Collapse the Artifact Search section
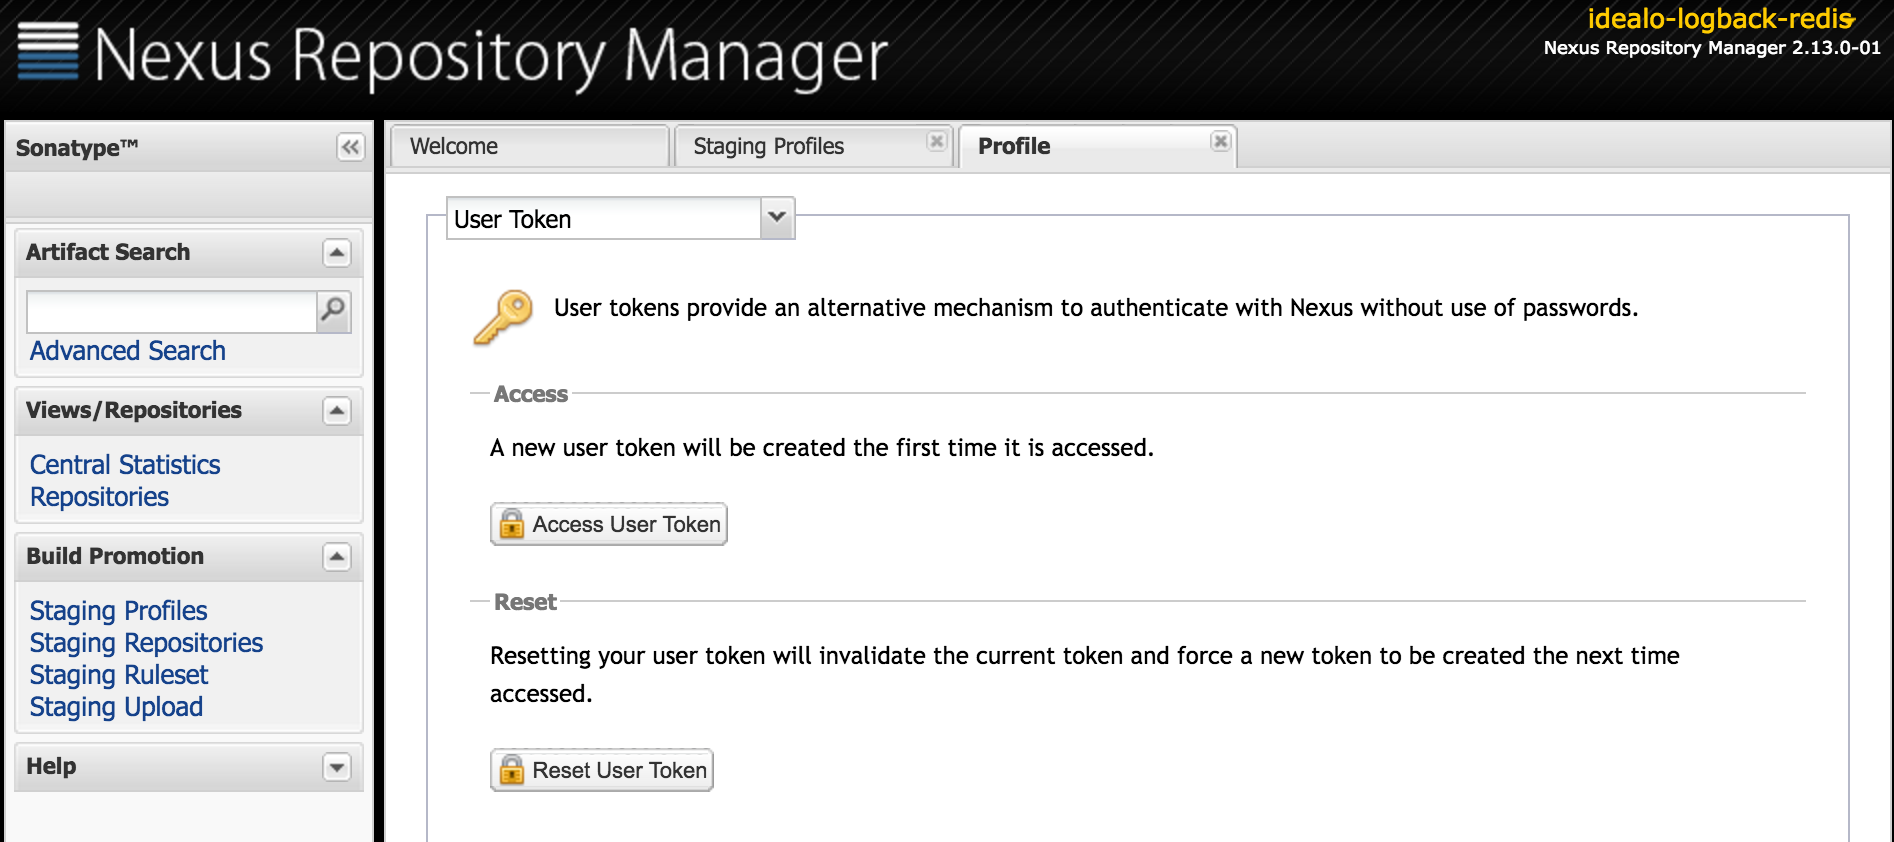Image resolution: width=1894 pixels, height=842 pixels. 337,253
